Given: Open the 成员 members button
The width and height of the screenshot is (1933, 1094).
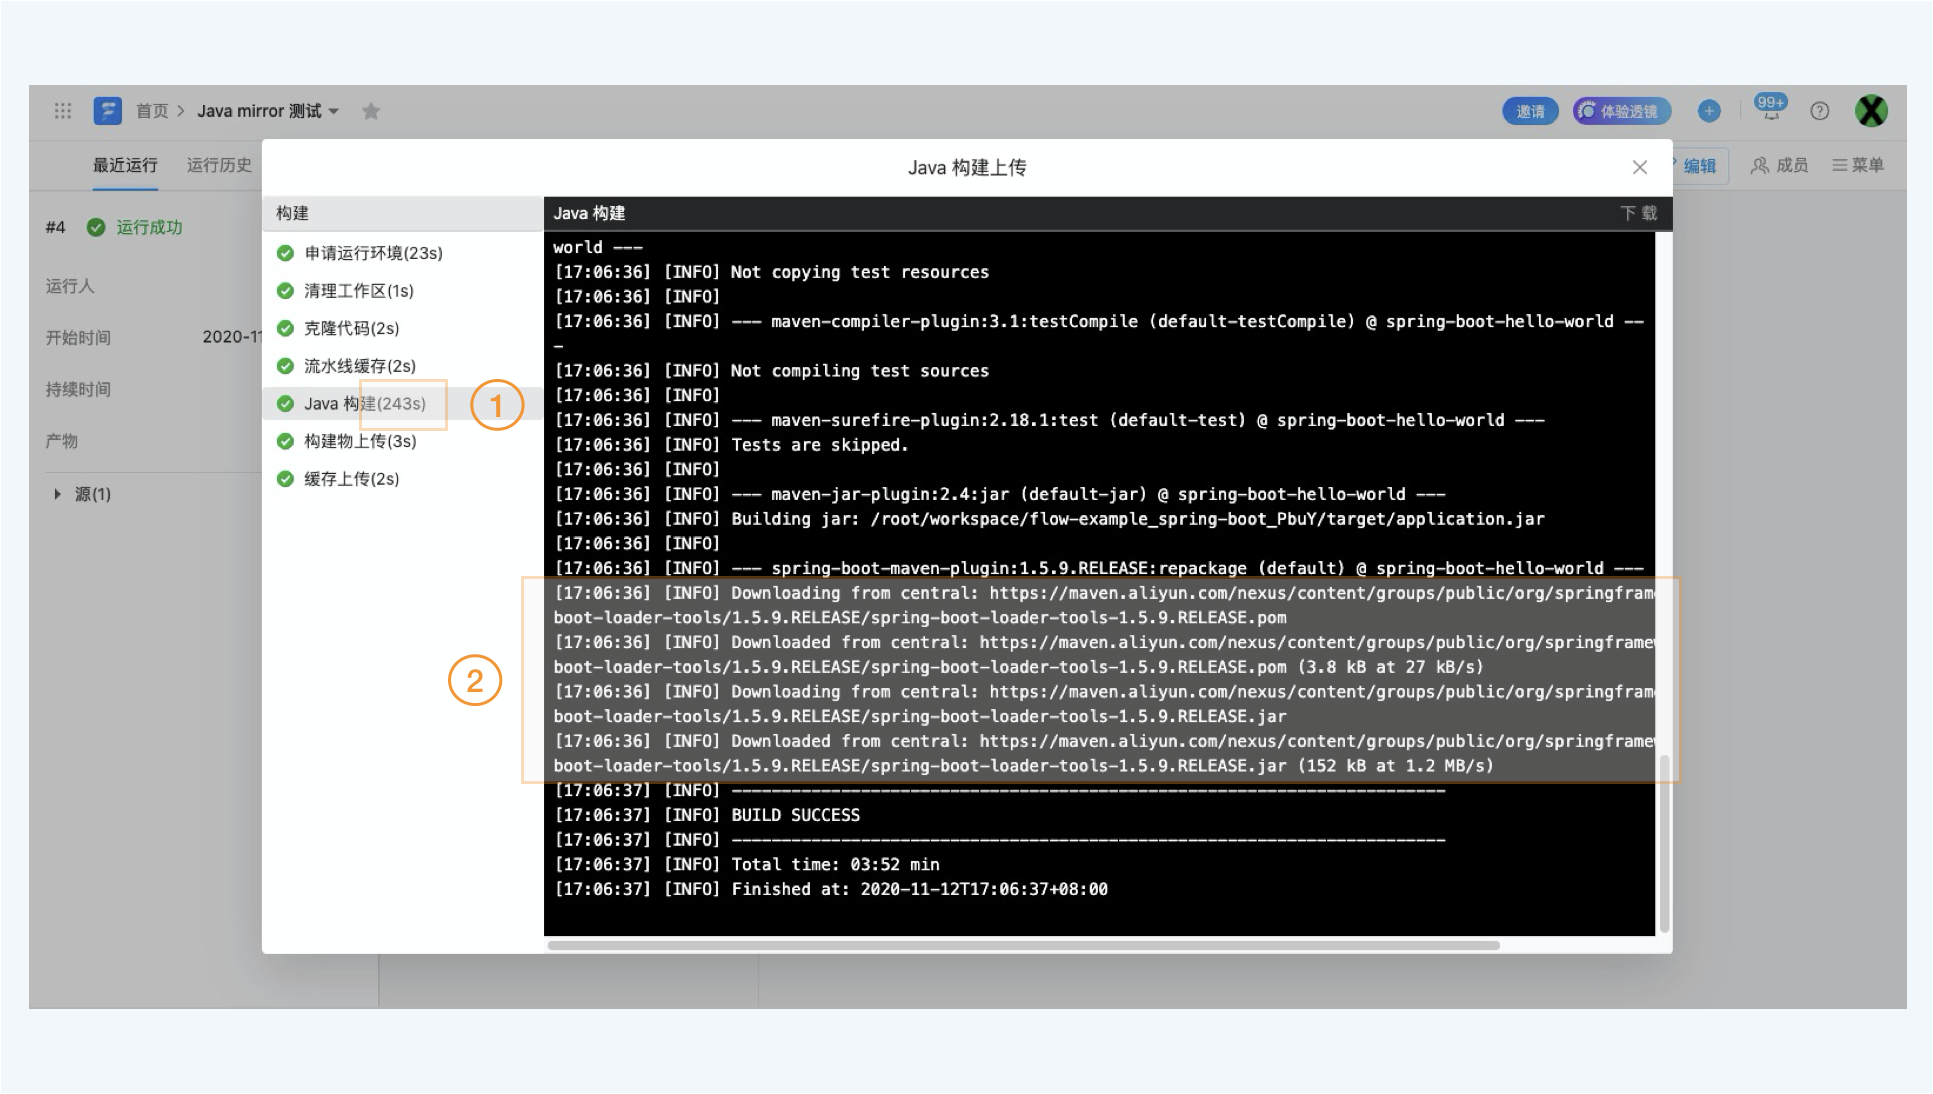Looking at the screenshot, I should (x=1779, y=165).
